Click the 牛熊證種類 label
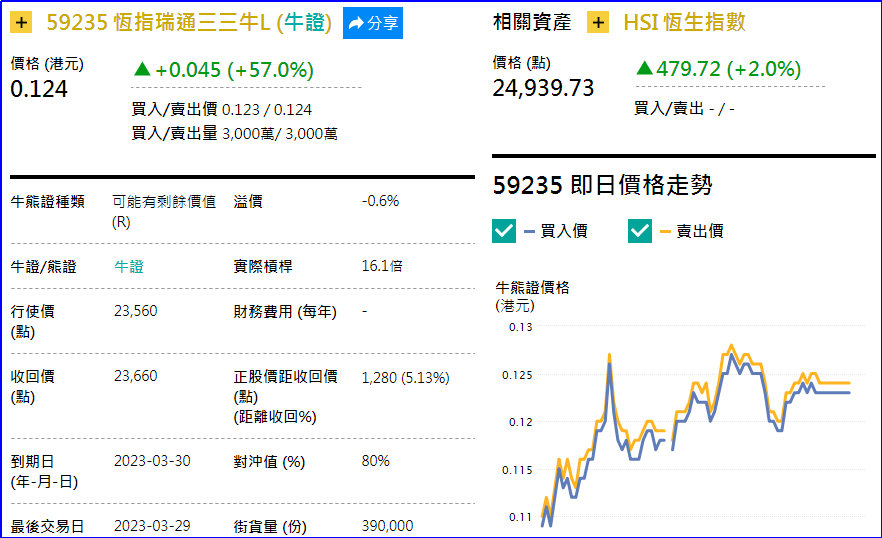Screen dimensions: 882x538 coord(47,201)
